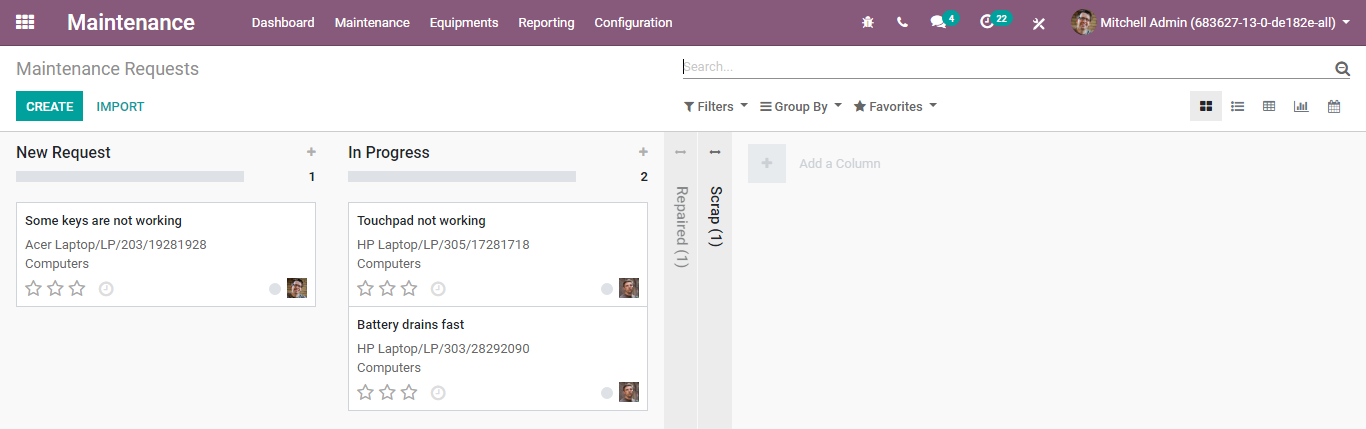The height and width of the screenshot is (429, 1366).
Task: Set second star on Some keys card
Action: click(x=56, y=288)
